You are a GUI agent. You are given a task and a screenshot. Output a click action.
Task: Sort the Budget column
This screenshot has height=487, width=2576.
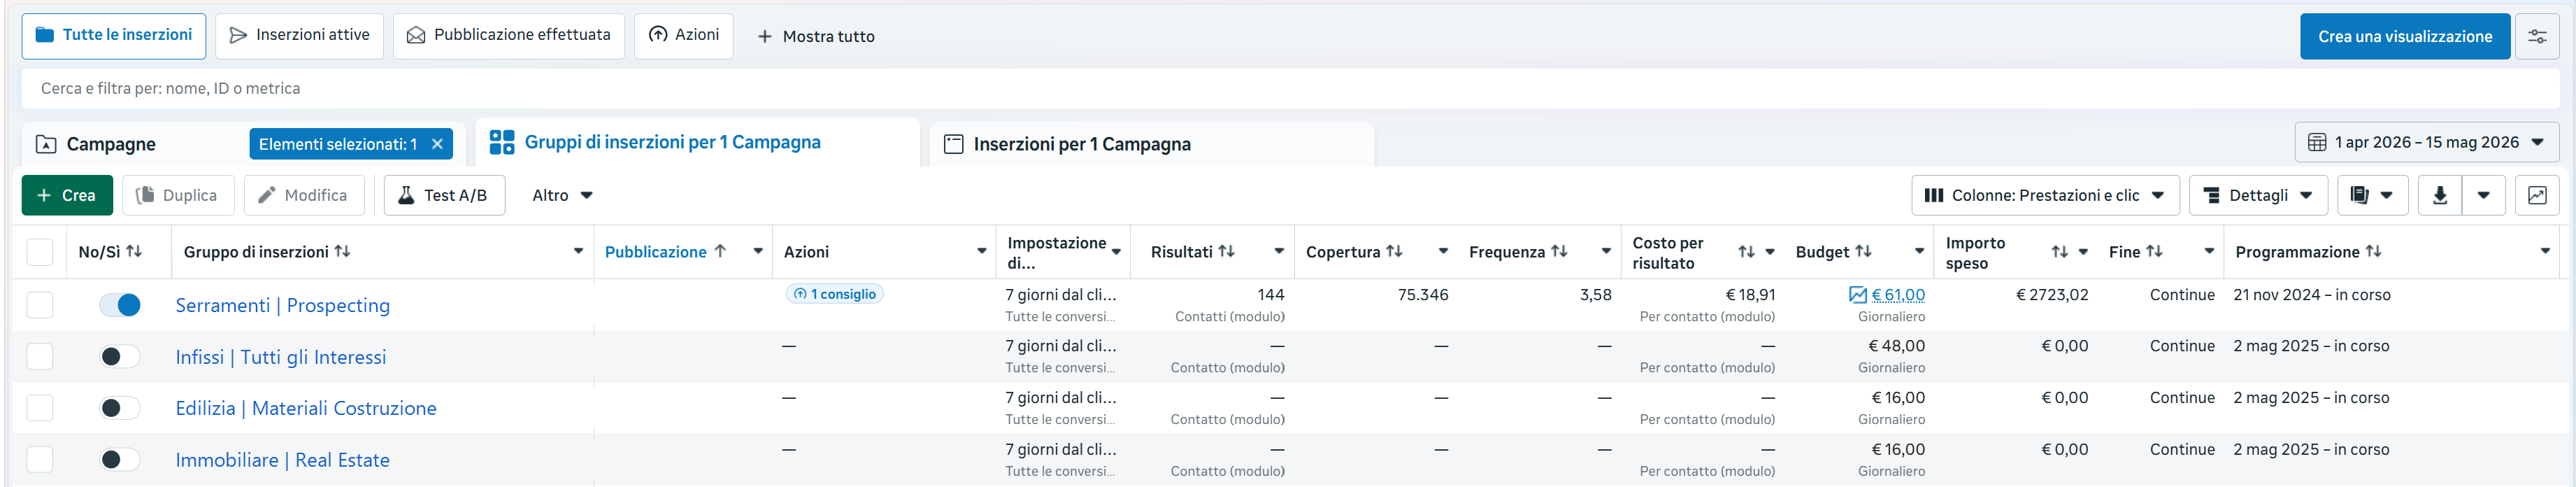pos(1863,252)
